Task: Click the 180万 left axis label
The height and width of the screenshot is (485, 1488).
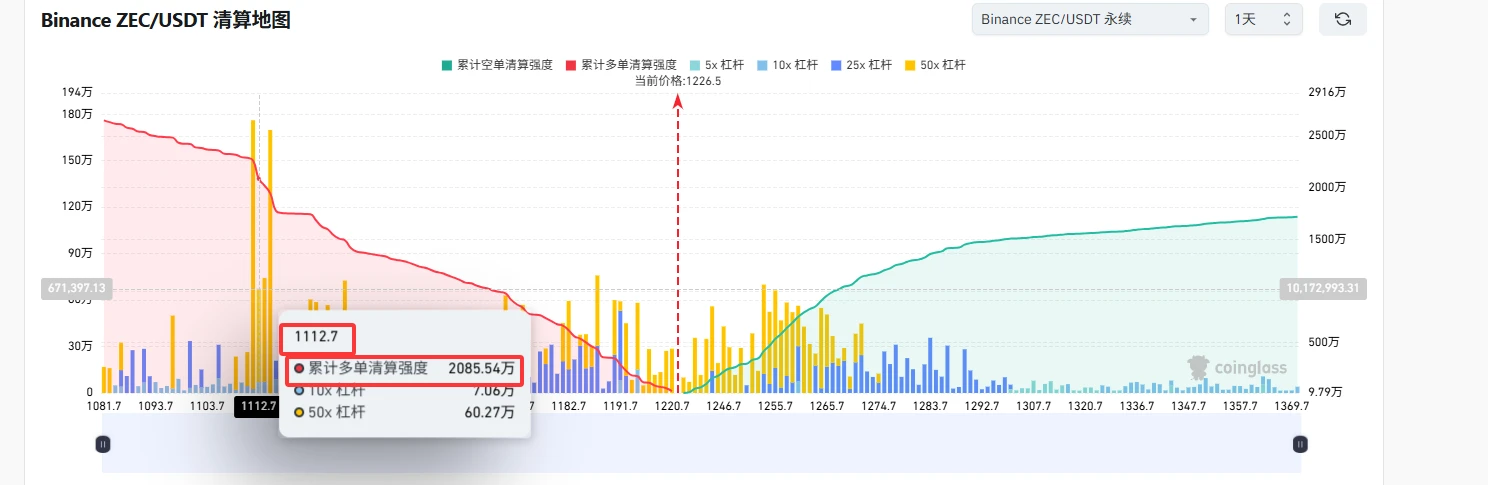Action: pos(79,113)
